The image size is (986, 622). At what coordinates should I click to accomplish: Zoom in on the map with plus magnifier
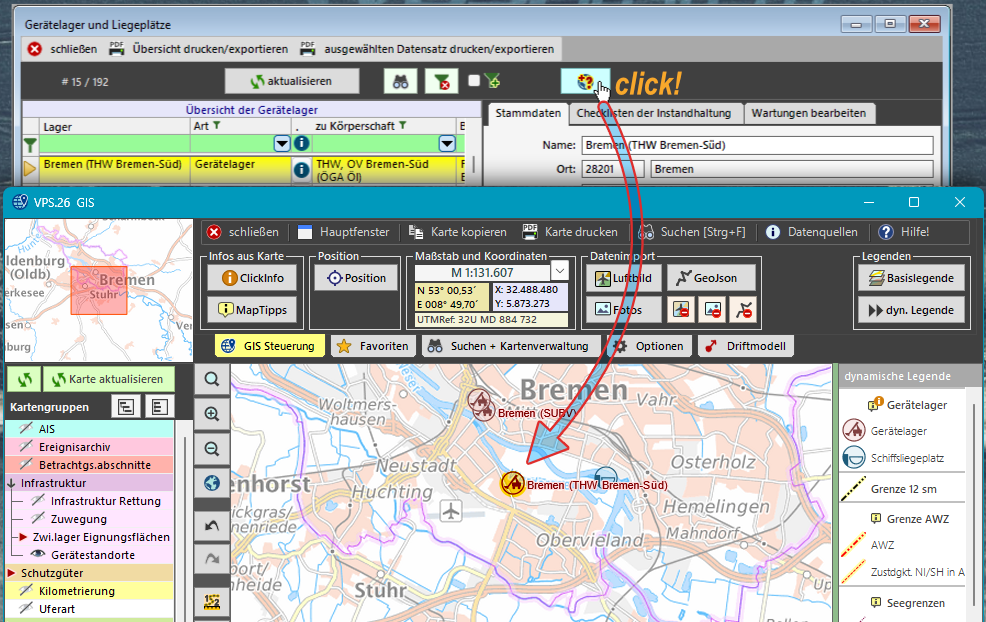(x=211, y=414)
